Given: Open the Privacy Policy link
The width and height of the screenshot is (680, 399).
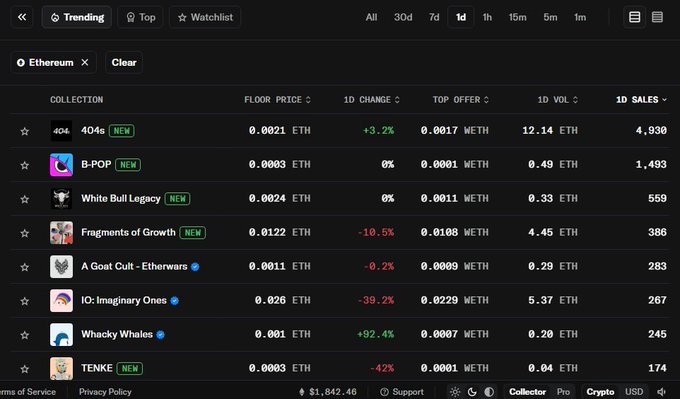Looking at the screenshot, I should [x=105, y=392].
